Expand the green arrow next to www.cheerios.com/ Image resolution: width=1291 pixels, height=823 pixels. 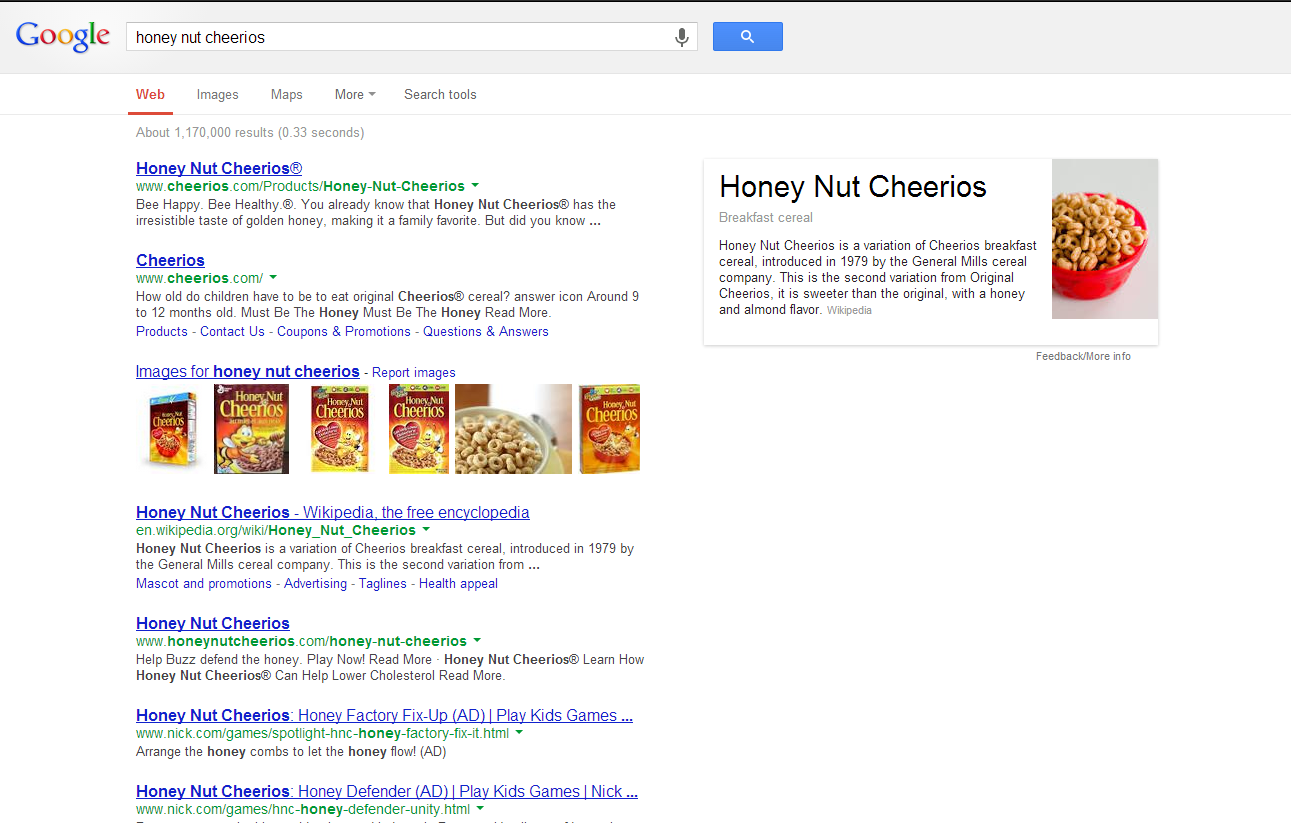(x=273, y=277)
